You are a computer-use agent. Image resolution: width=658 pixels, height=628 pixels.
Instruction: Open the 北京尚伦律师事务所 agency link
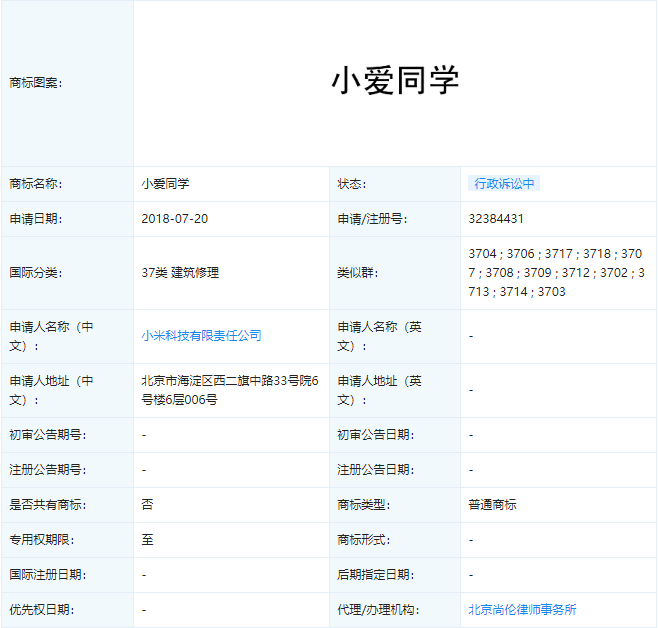tap(522, 610)
